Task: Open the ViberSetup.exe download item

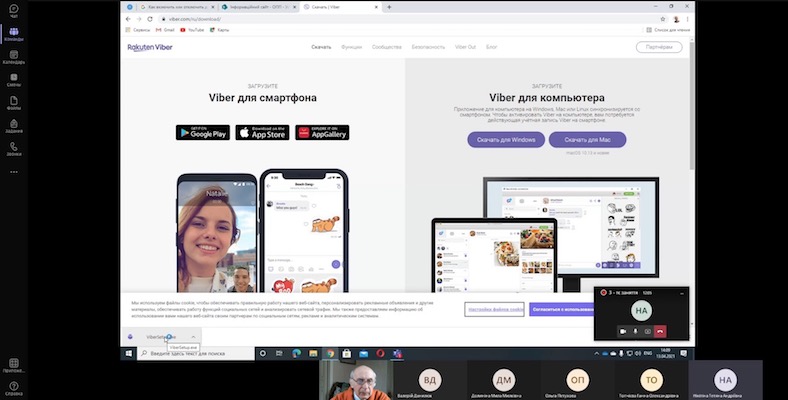Action: click(x=155, y=337)
